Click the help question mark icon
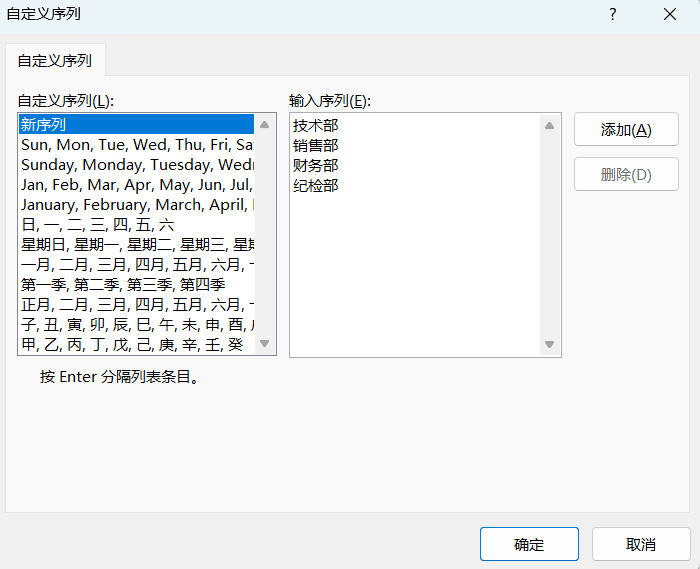This screenshot has width=700, height=569. click(612, 14)
